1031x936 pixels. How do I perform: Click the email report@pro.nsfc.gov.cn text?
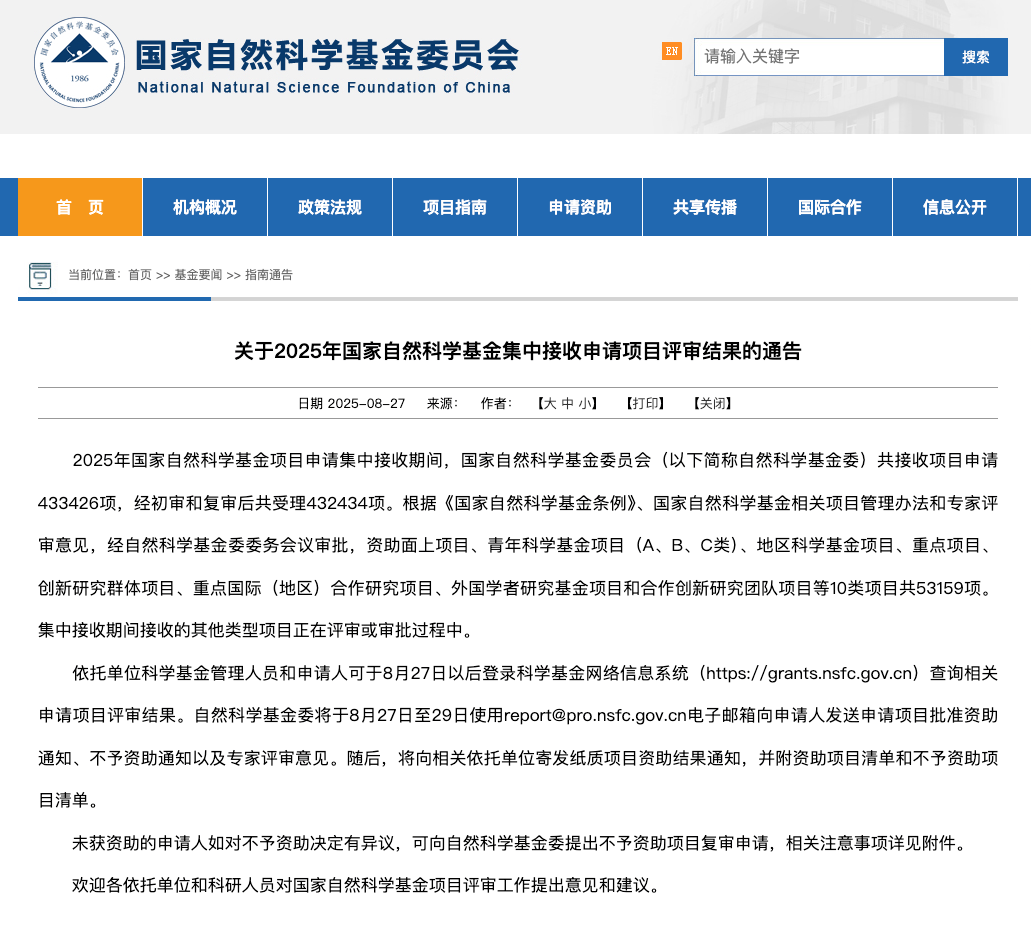click(x=595, y=715)
